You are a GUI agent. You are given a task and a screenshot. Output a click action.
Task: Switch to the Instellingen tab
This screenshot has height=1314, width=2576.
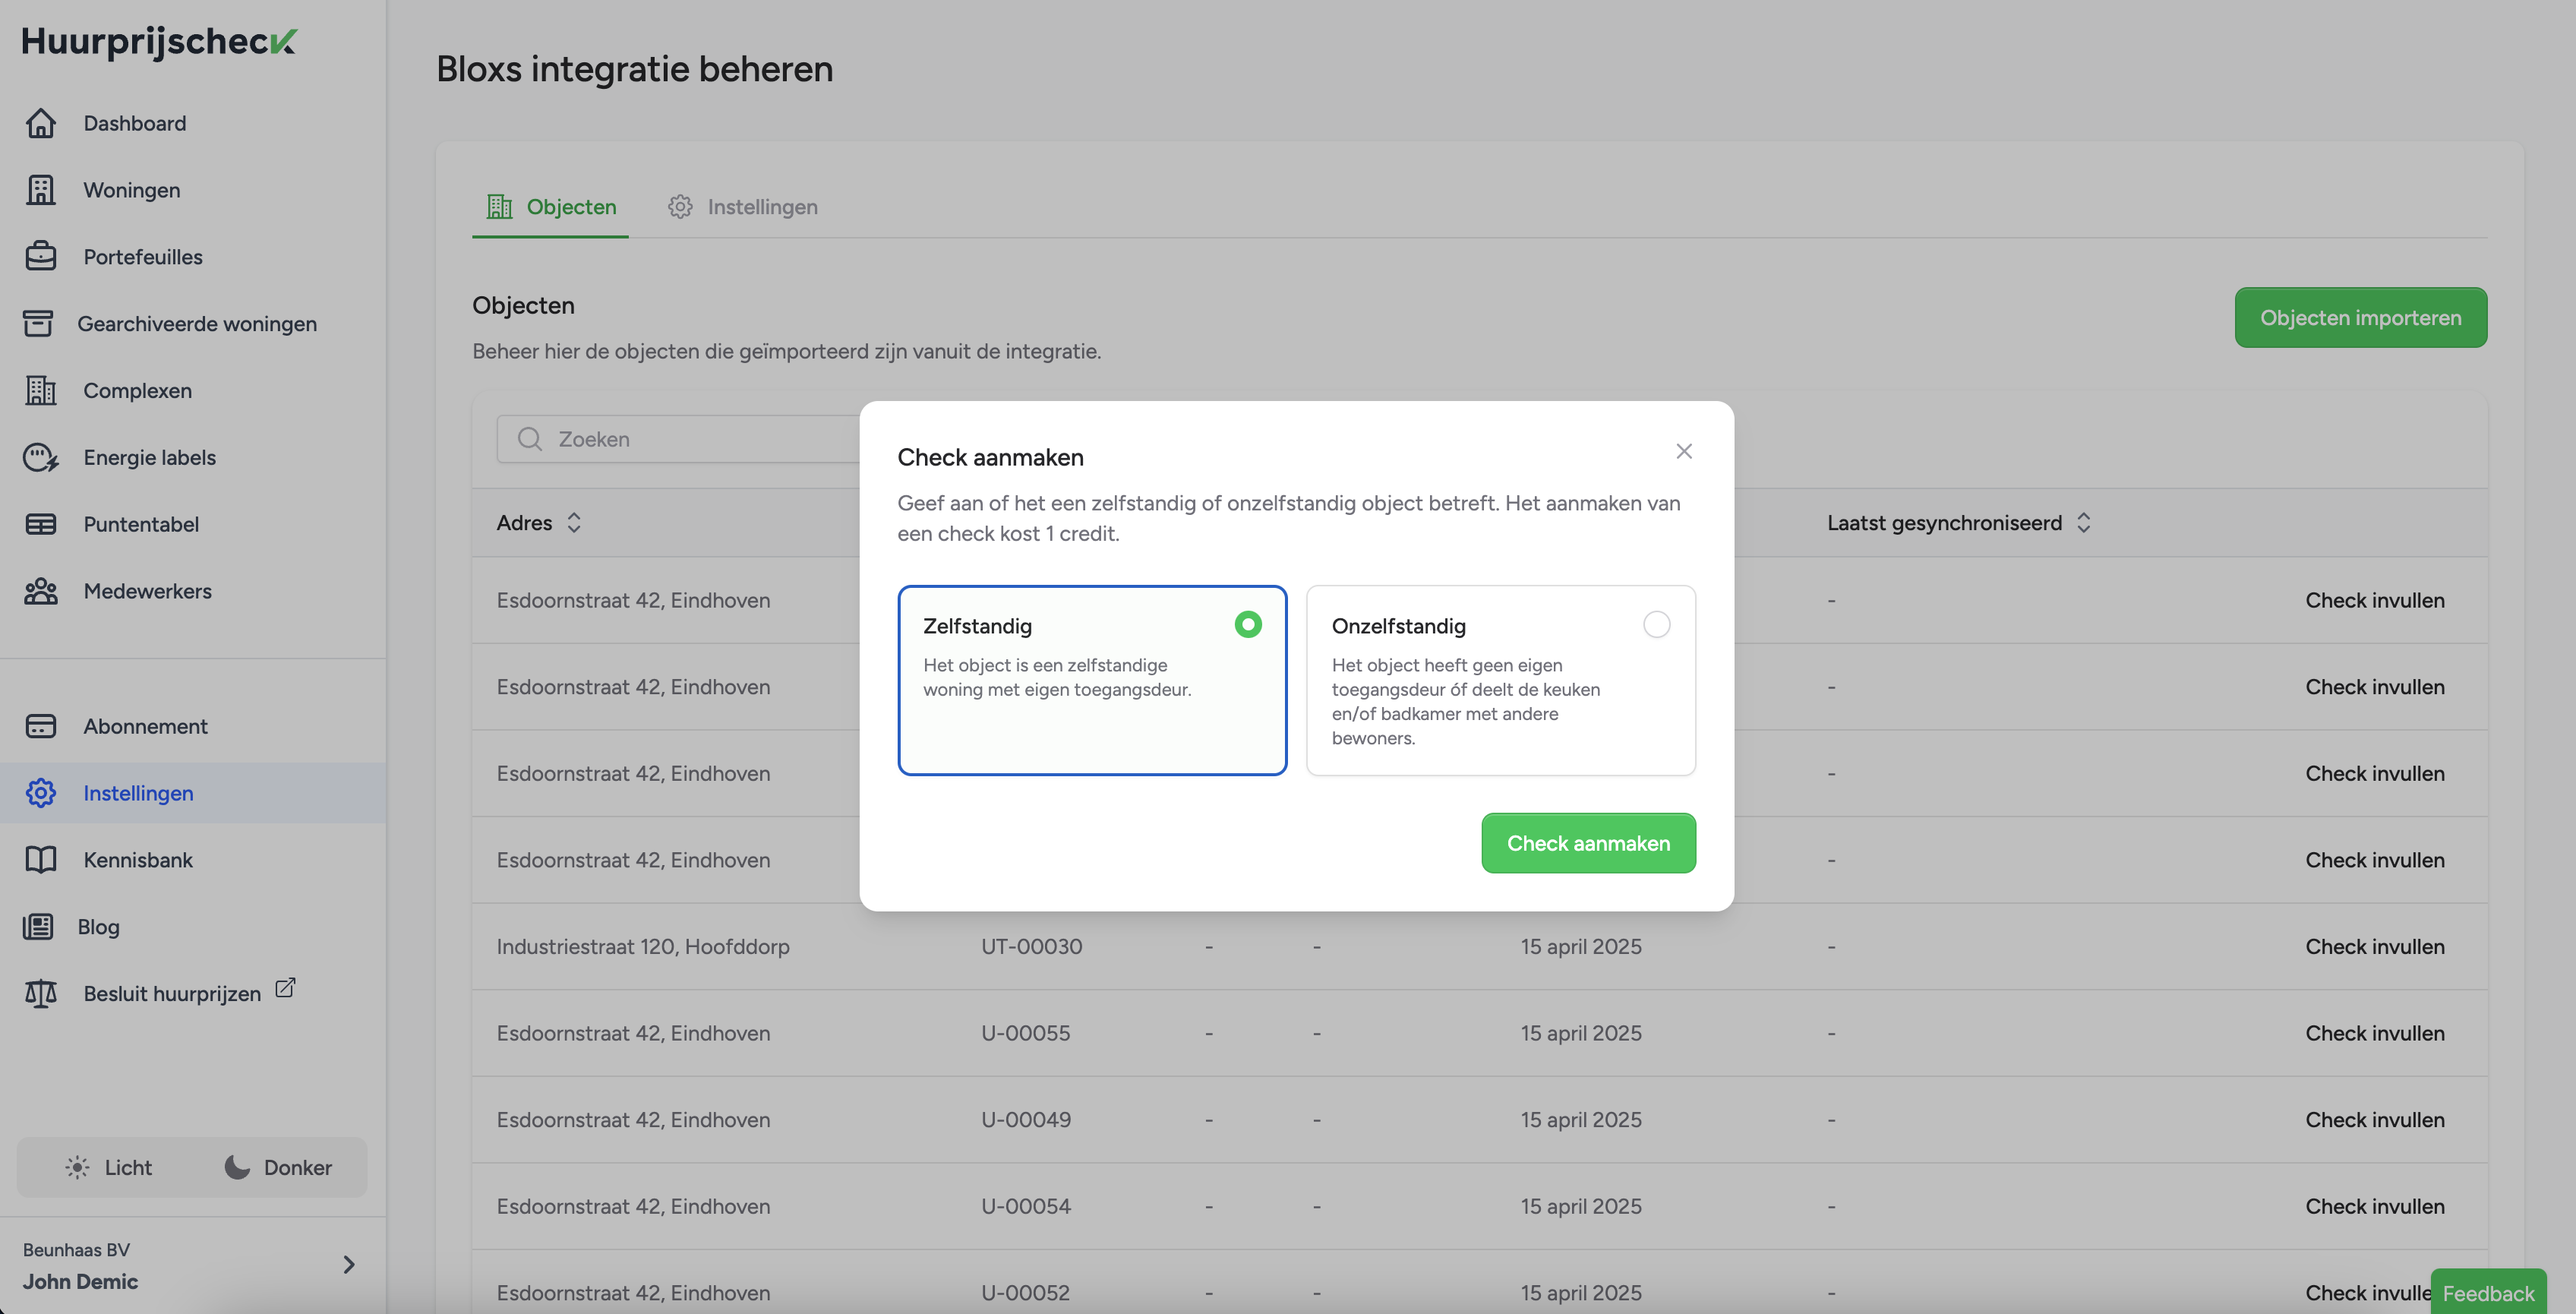click(743, 207)
